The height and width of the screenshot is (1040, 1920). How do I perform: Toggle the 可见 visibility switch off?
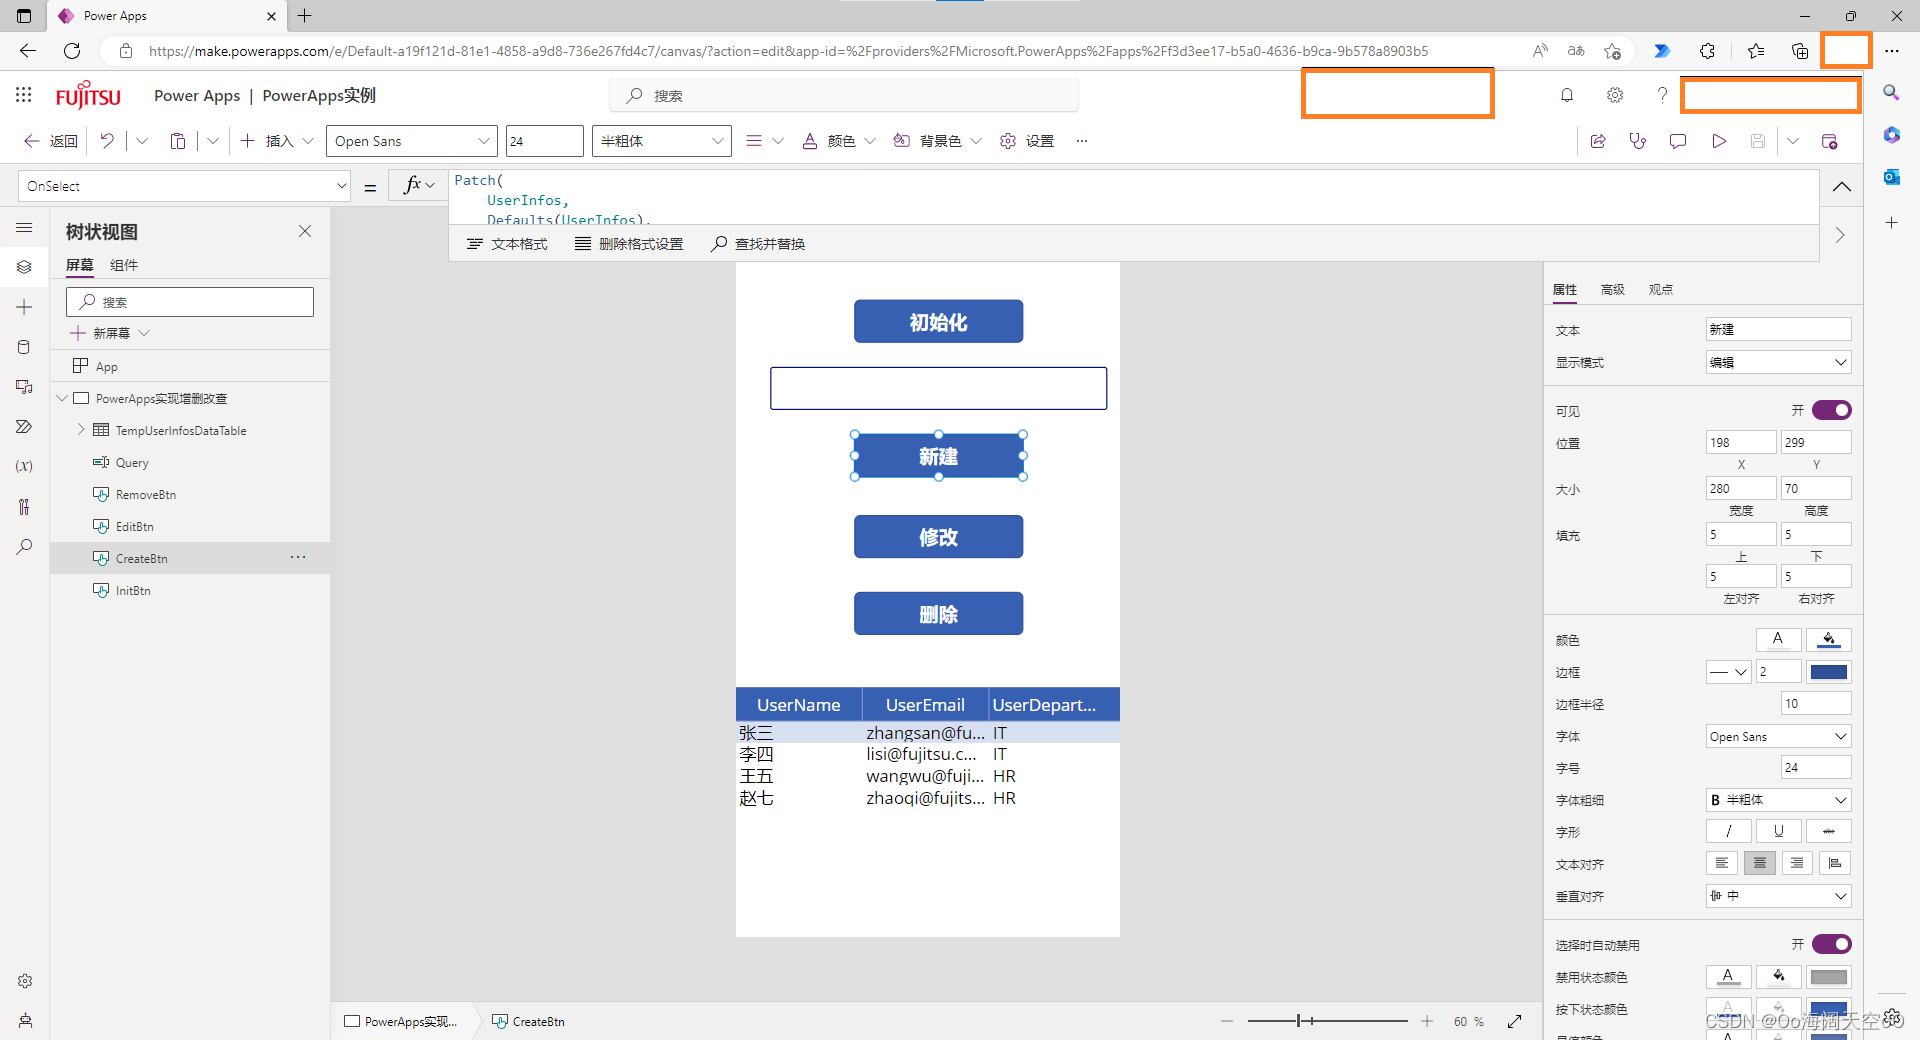(1831, 410)
